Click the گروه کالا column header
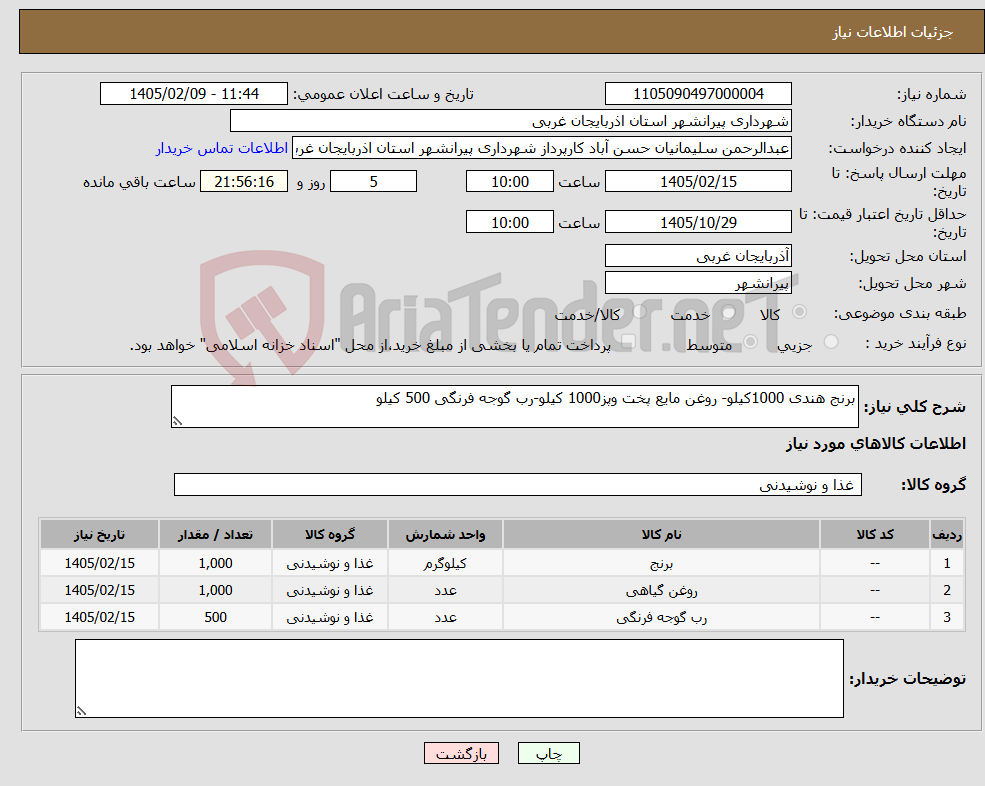Viewport: 985px width, 786px height. (x=330, y=535)
